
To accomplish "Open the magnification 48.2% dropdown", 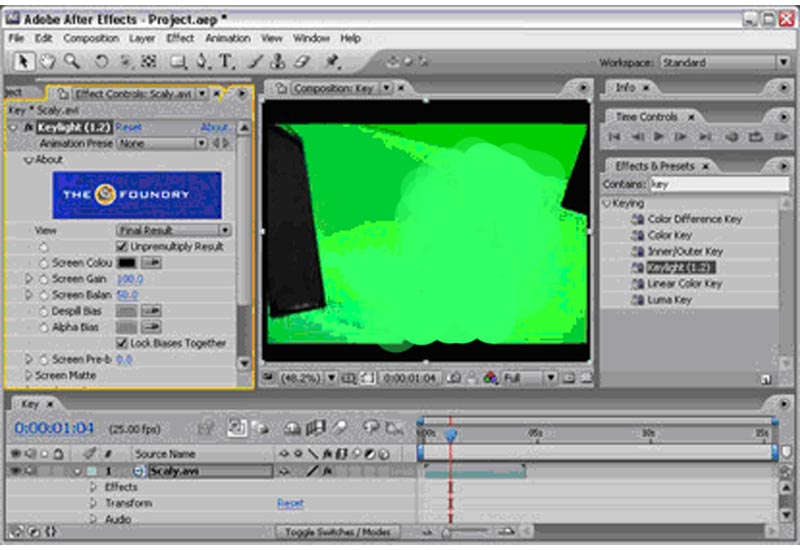I will pos(308,378).
